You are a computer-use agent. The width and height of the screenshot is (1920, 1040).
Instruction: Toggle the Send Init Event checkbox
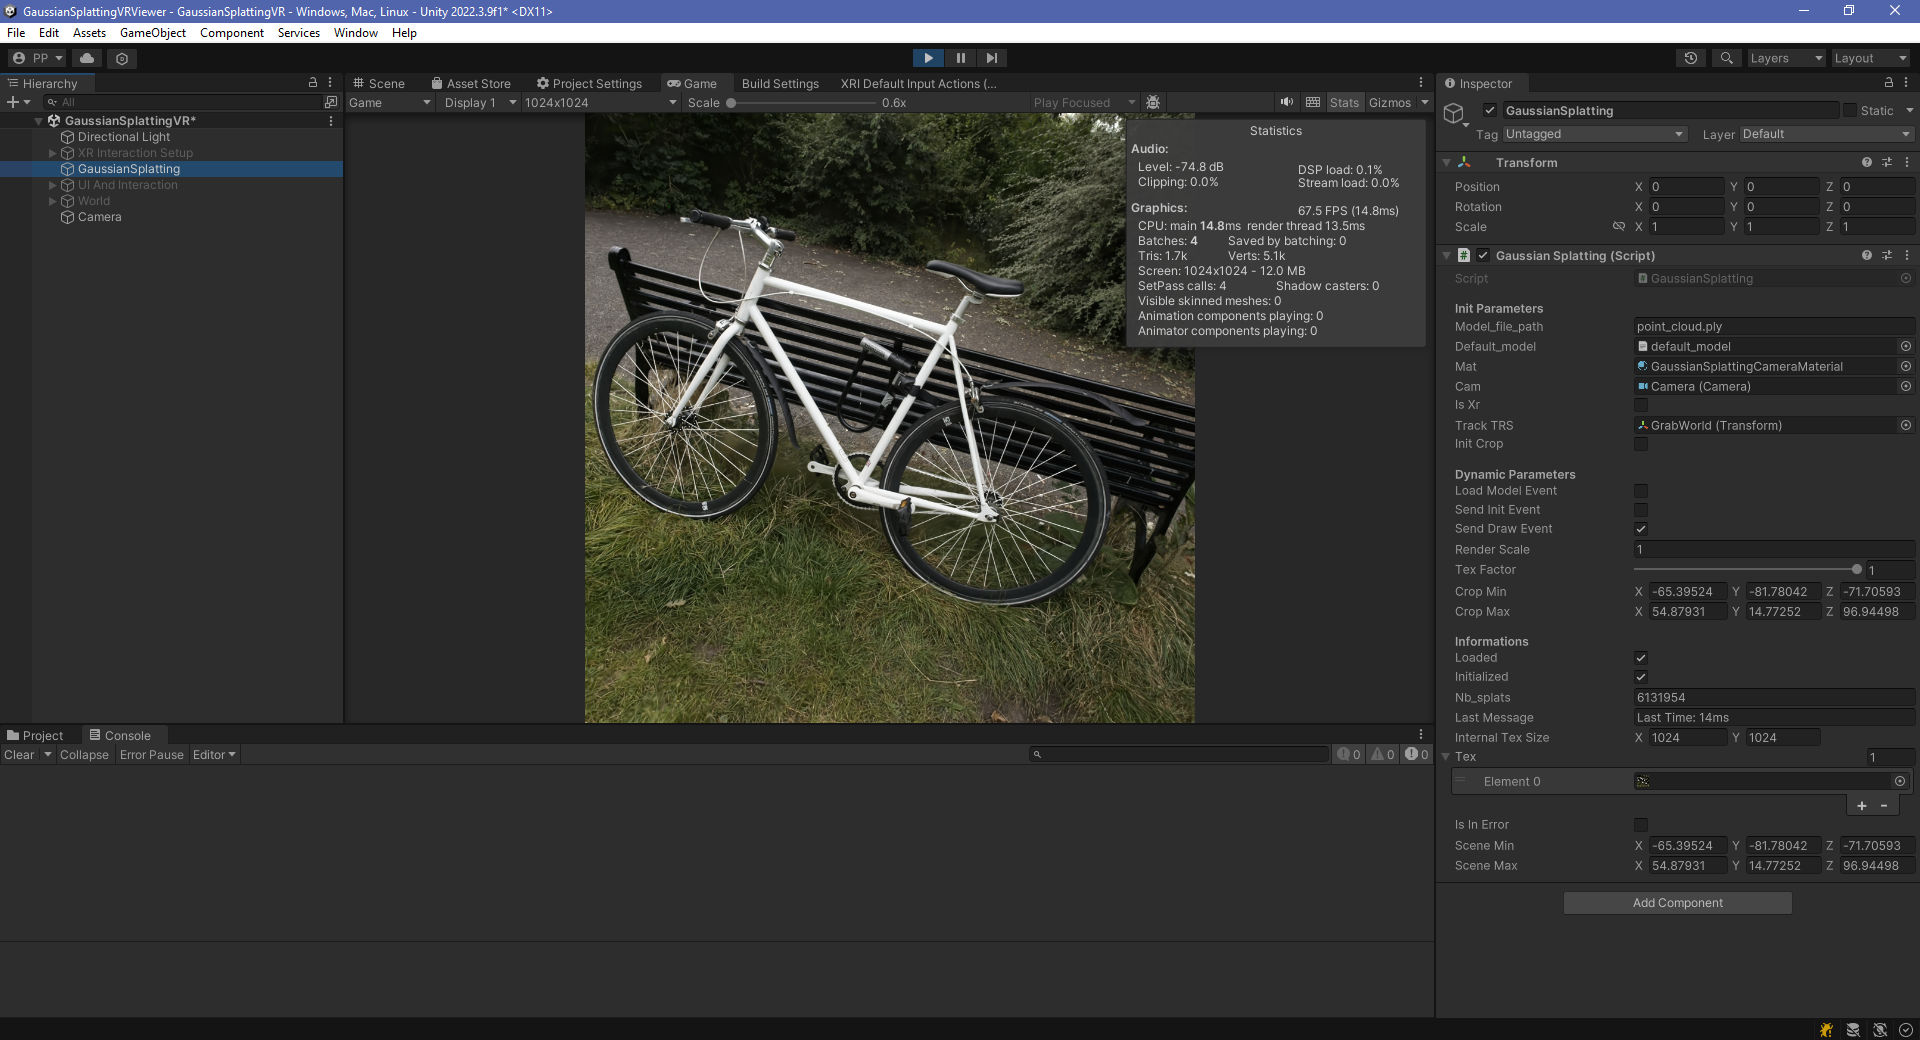1641,510
